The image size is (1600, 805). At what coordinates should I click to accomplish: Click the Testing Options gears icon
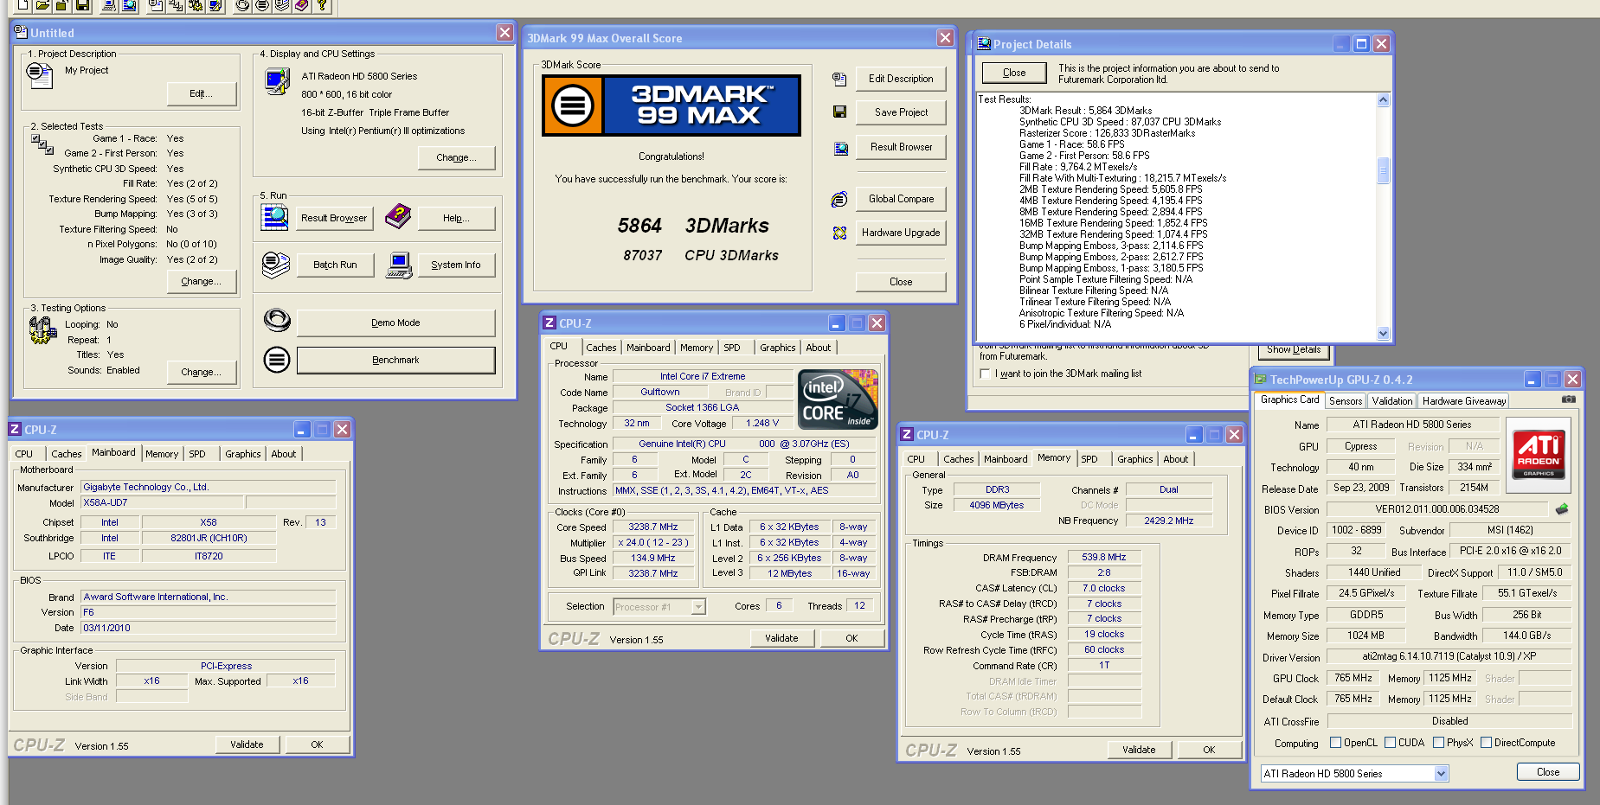(42, 330)
